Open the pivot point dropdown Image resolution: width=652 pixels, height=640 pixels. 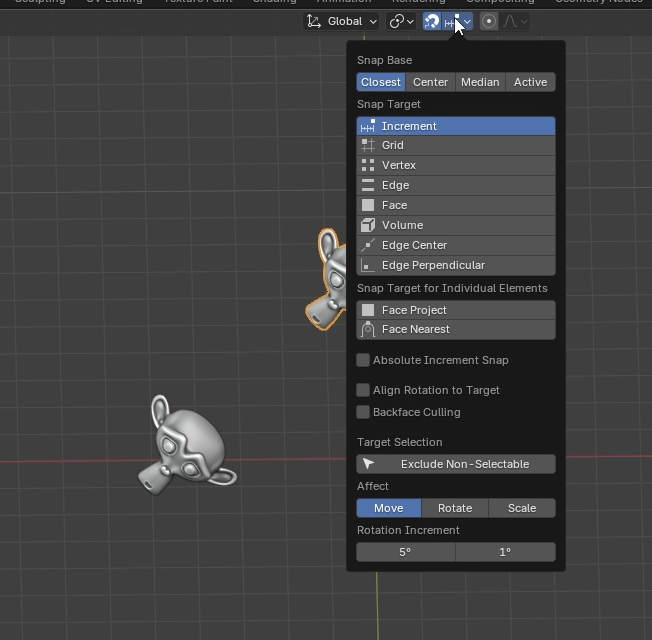pos(401,21)
